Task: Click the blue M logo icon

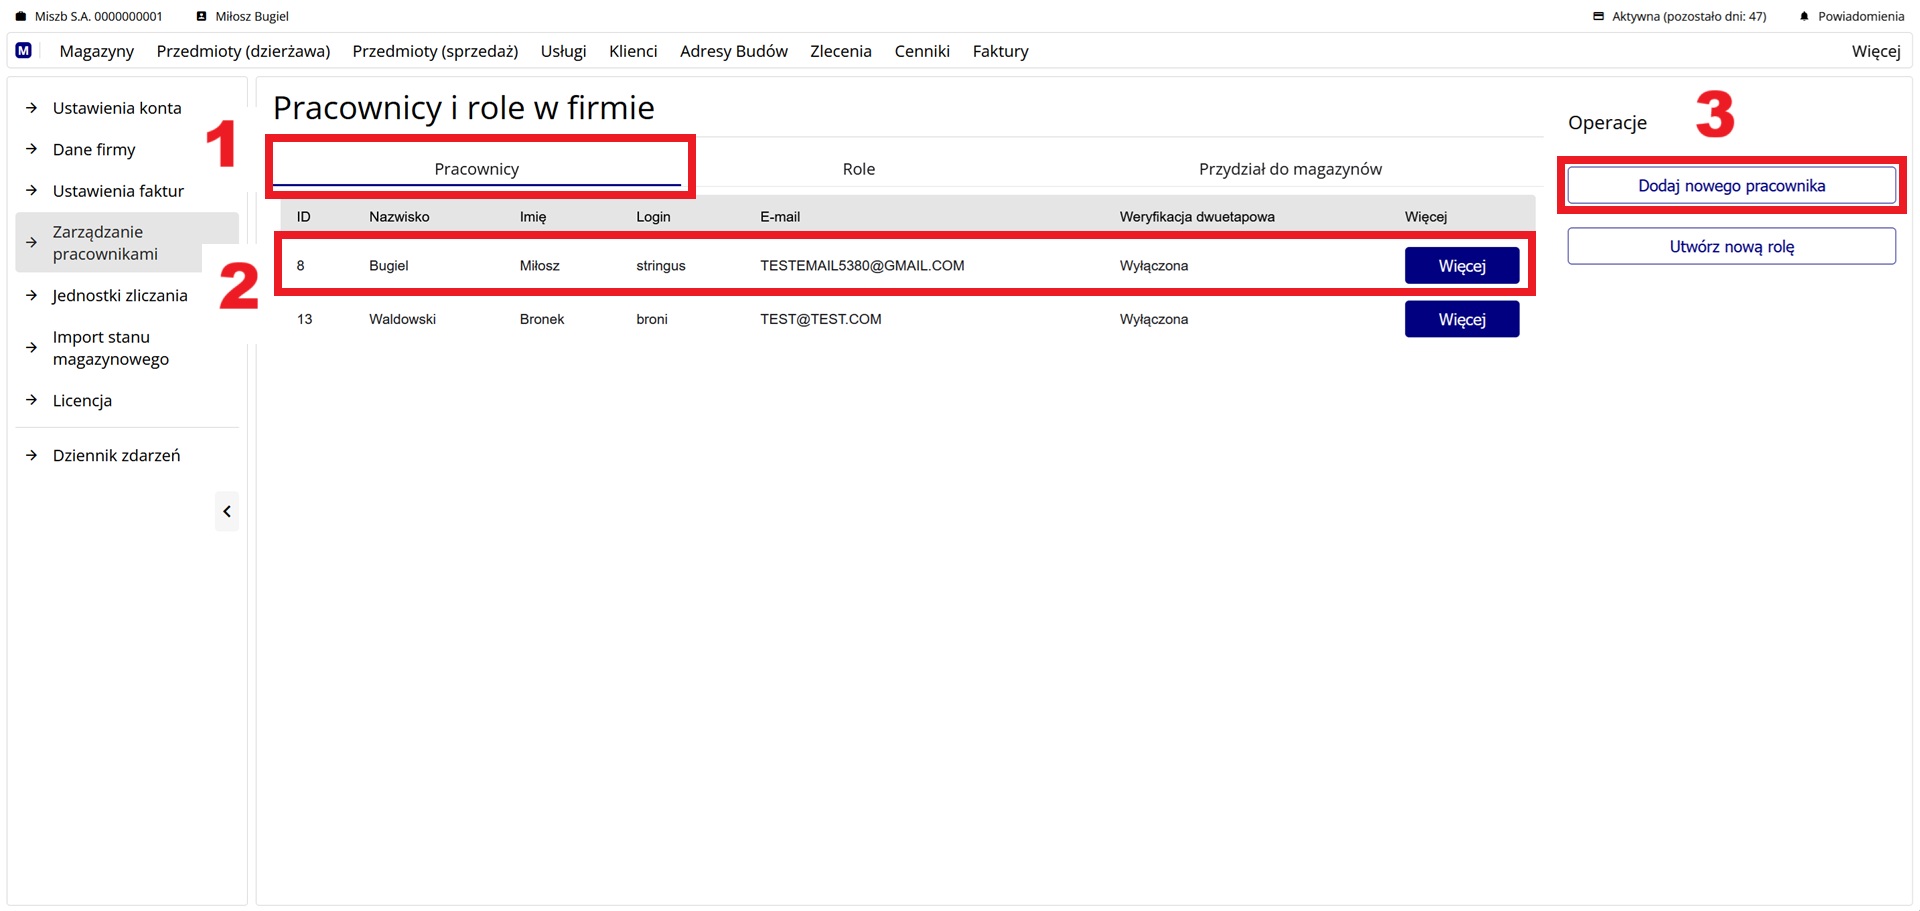Action: click(24, 51)
